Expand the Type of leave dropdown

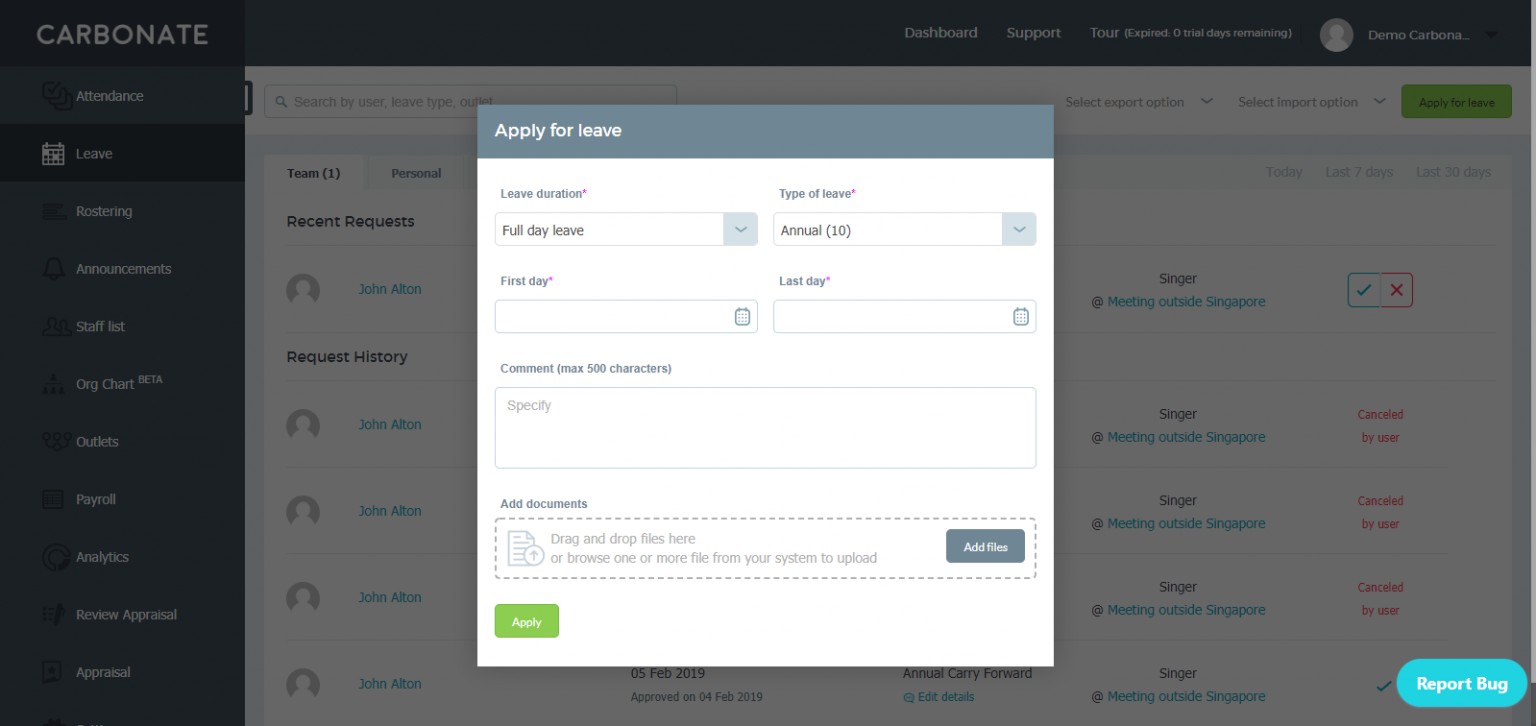(1018, 230)
